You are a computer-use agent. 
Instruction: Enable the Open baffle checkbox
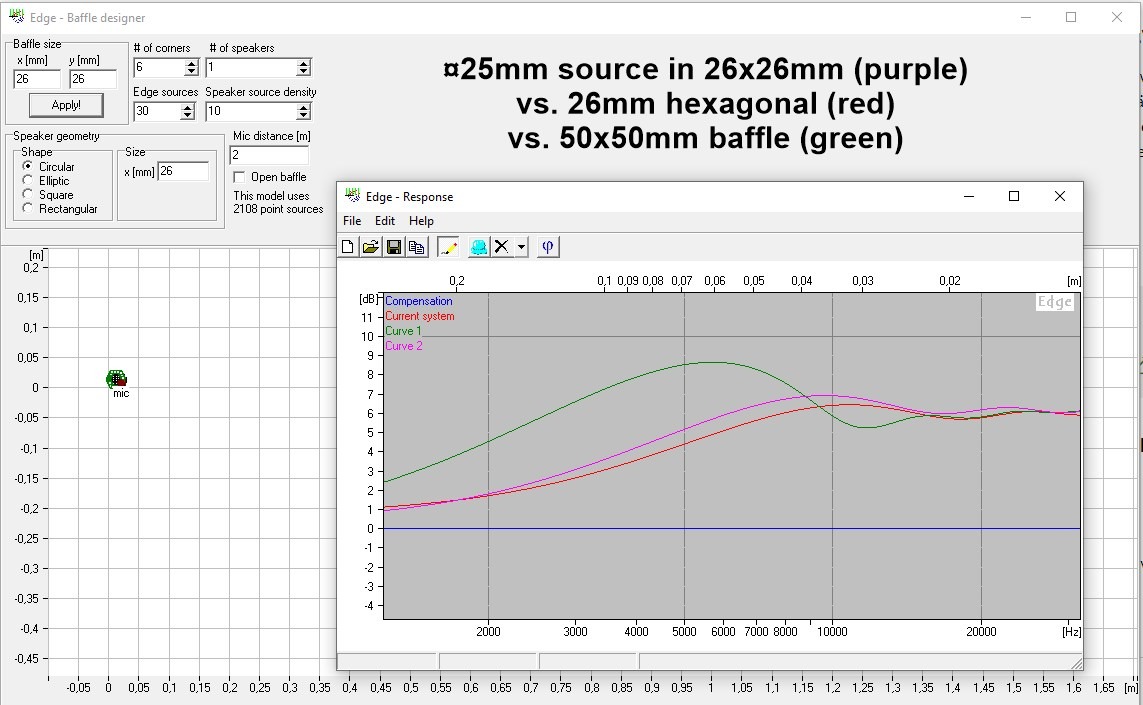point(239,177)
